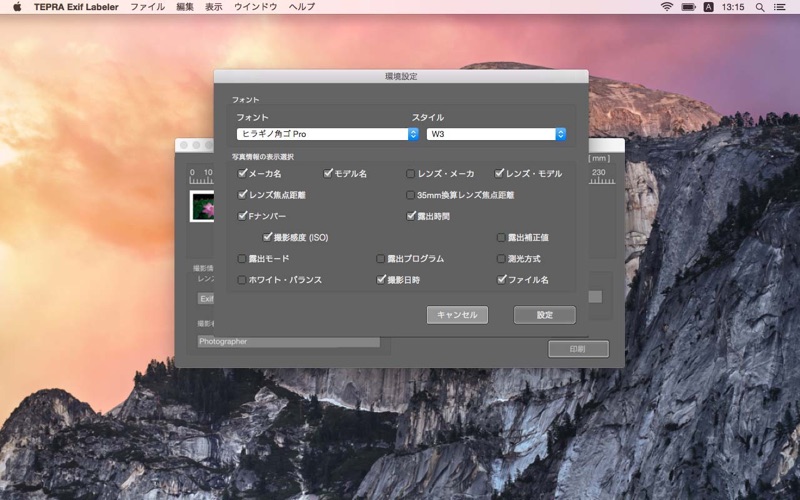Open the 編集 menu
800x500 pixels.
[x=185, y=7]
